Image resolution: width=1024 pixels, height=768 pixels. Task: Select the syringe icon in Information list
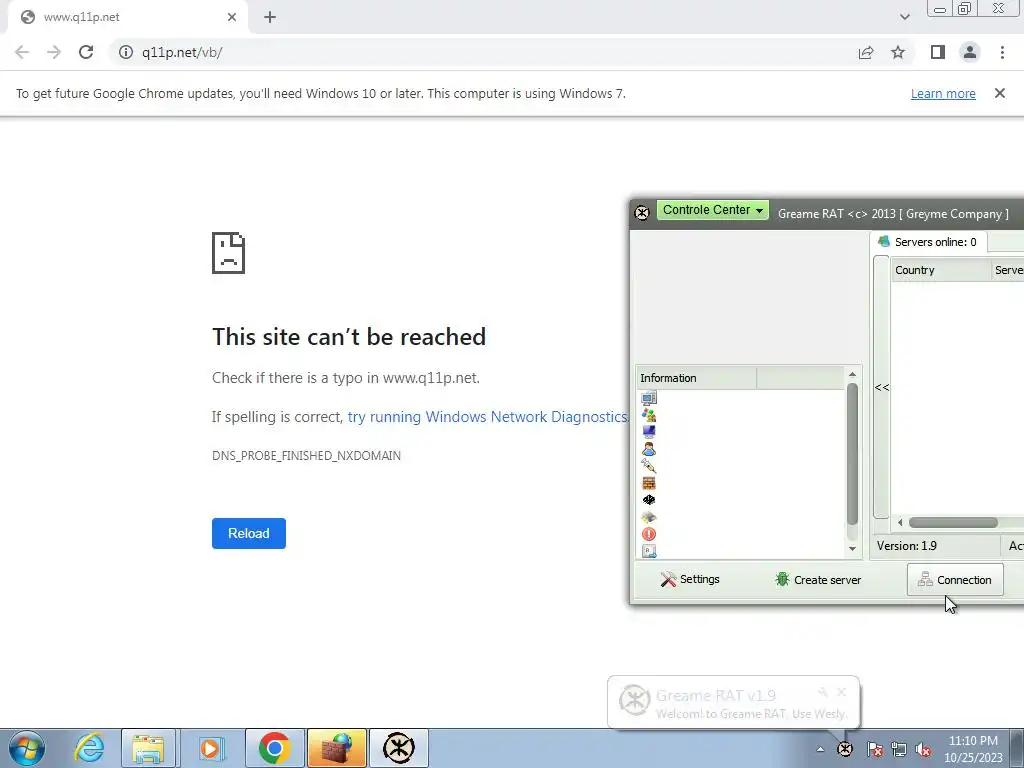[648, 466]
